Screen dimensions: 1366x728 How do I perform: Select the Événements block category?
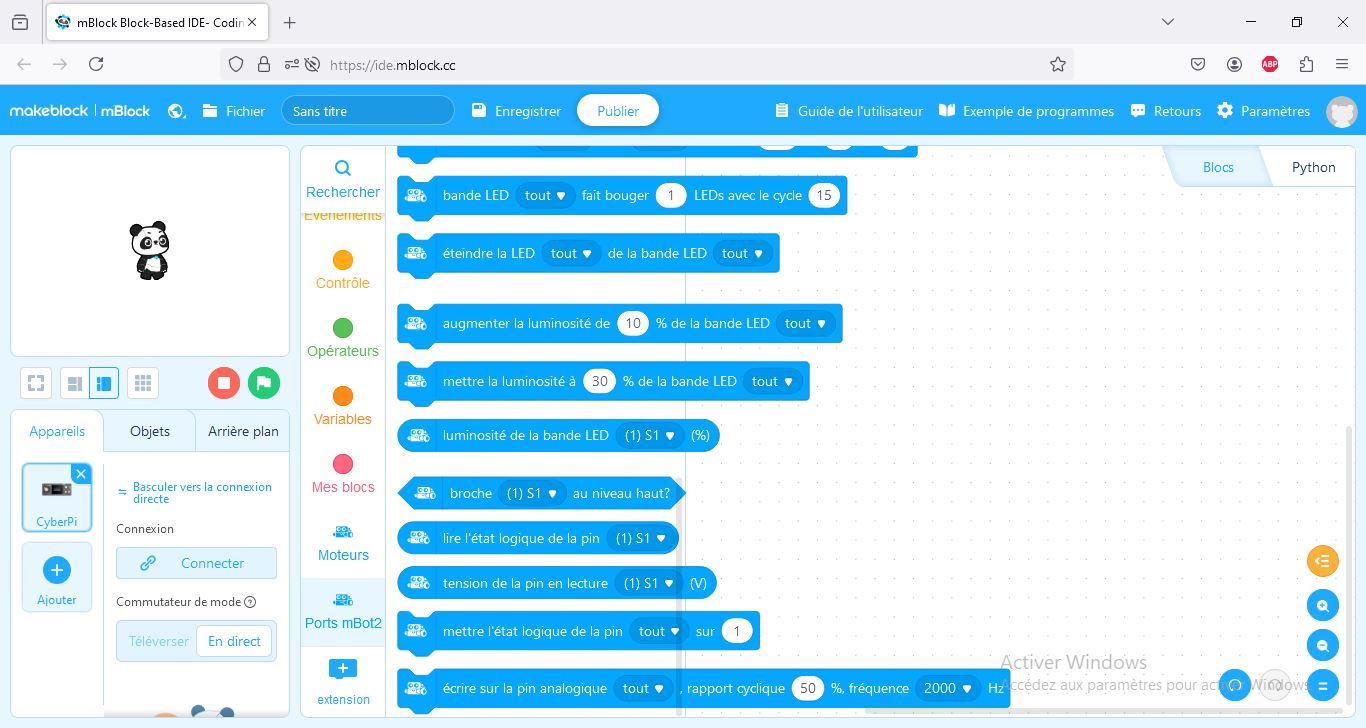[x=342, y=214]
